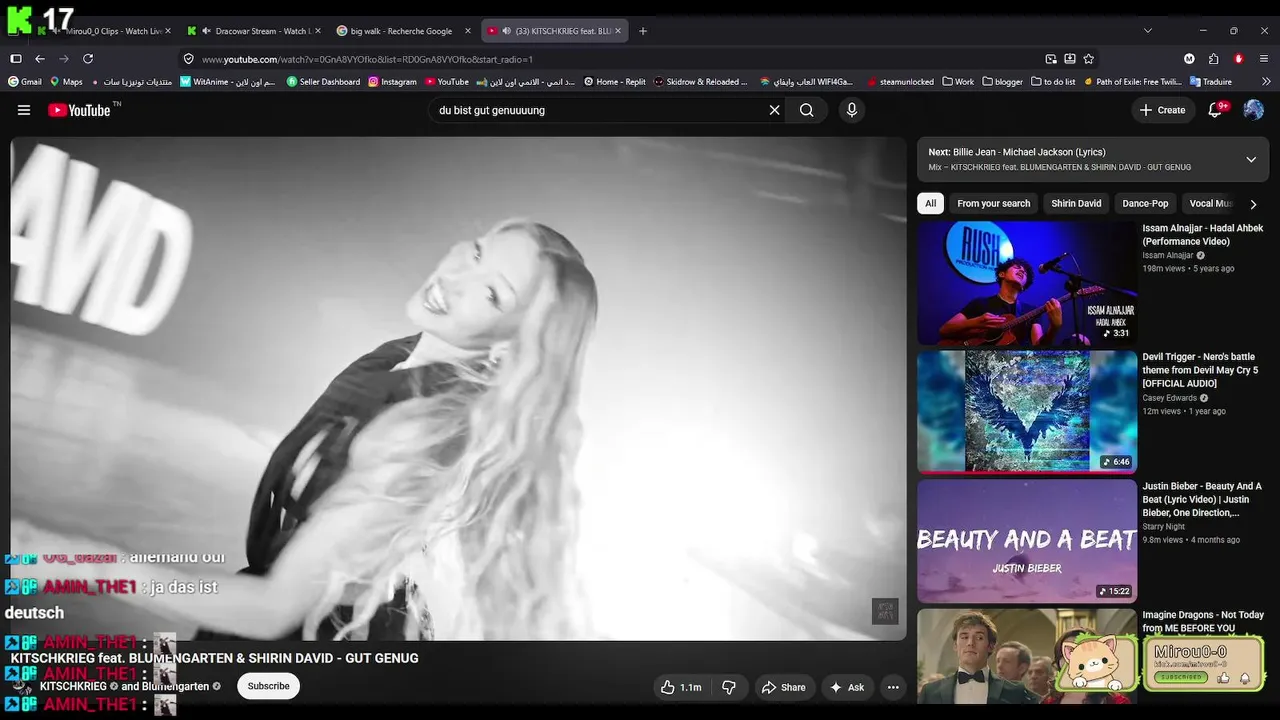1280x720 pixels.
Task: Open Issam Alnajjar Hadal Ahbek thumbnail
Action: (x=1027, y=283)
